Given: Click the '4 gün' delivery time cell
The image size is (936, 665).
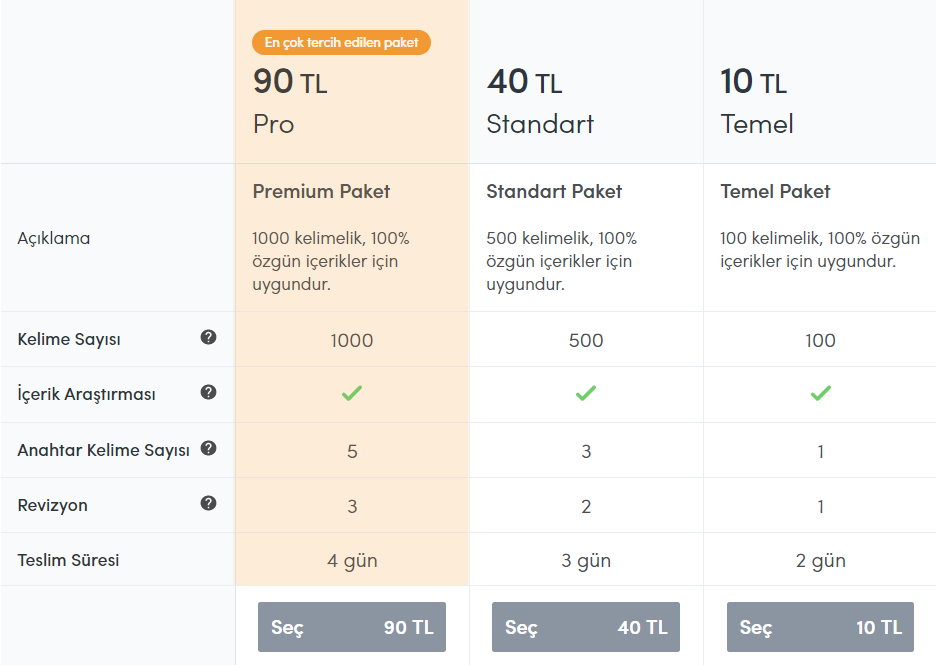Looking at the screenshot, I should point(352,561).
